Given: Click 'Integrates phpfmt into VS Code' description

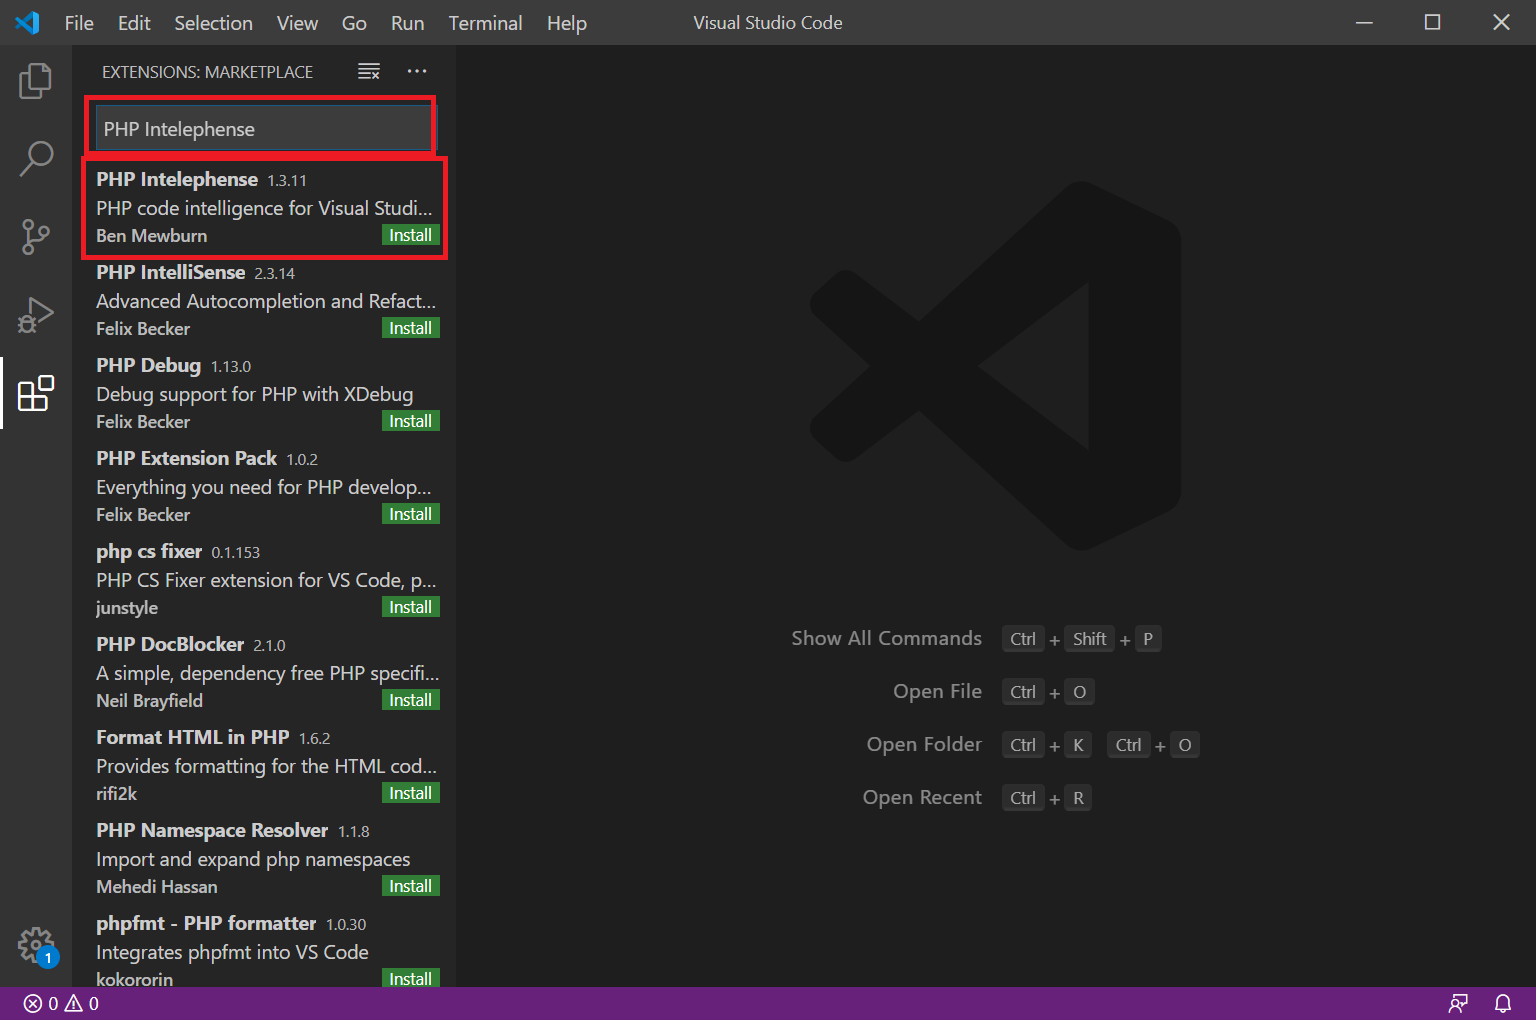Looking at the screenshot, I should pyautogui.click(x=233, y=952).
